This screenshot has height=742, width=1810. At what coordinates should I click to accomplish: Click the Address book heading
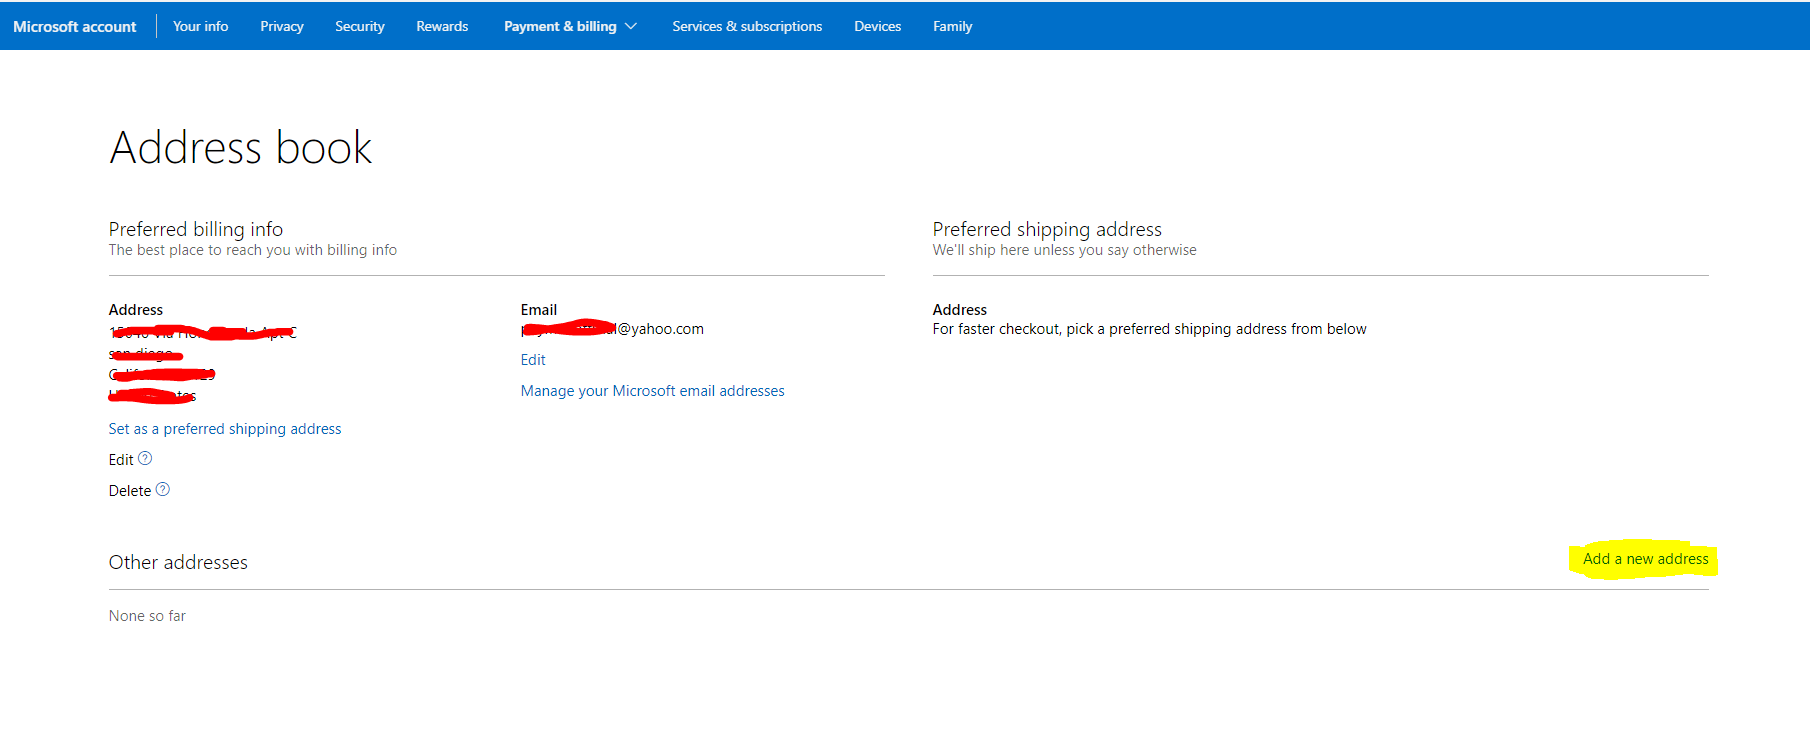(241, 148)
